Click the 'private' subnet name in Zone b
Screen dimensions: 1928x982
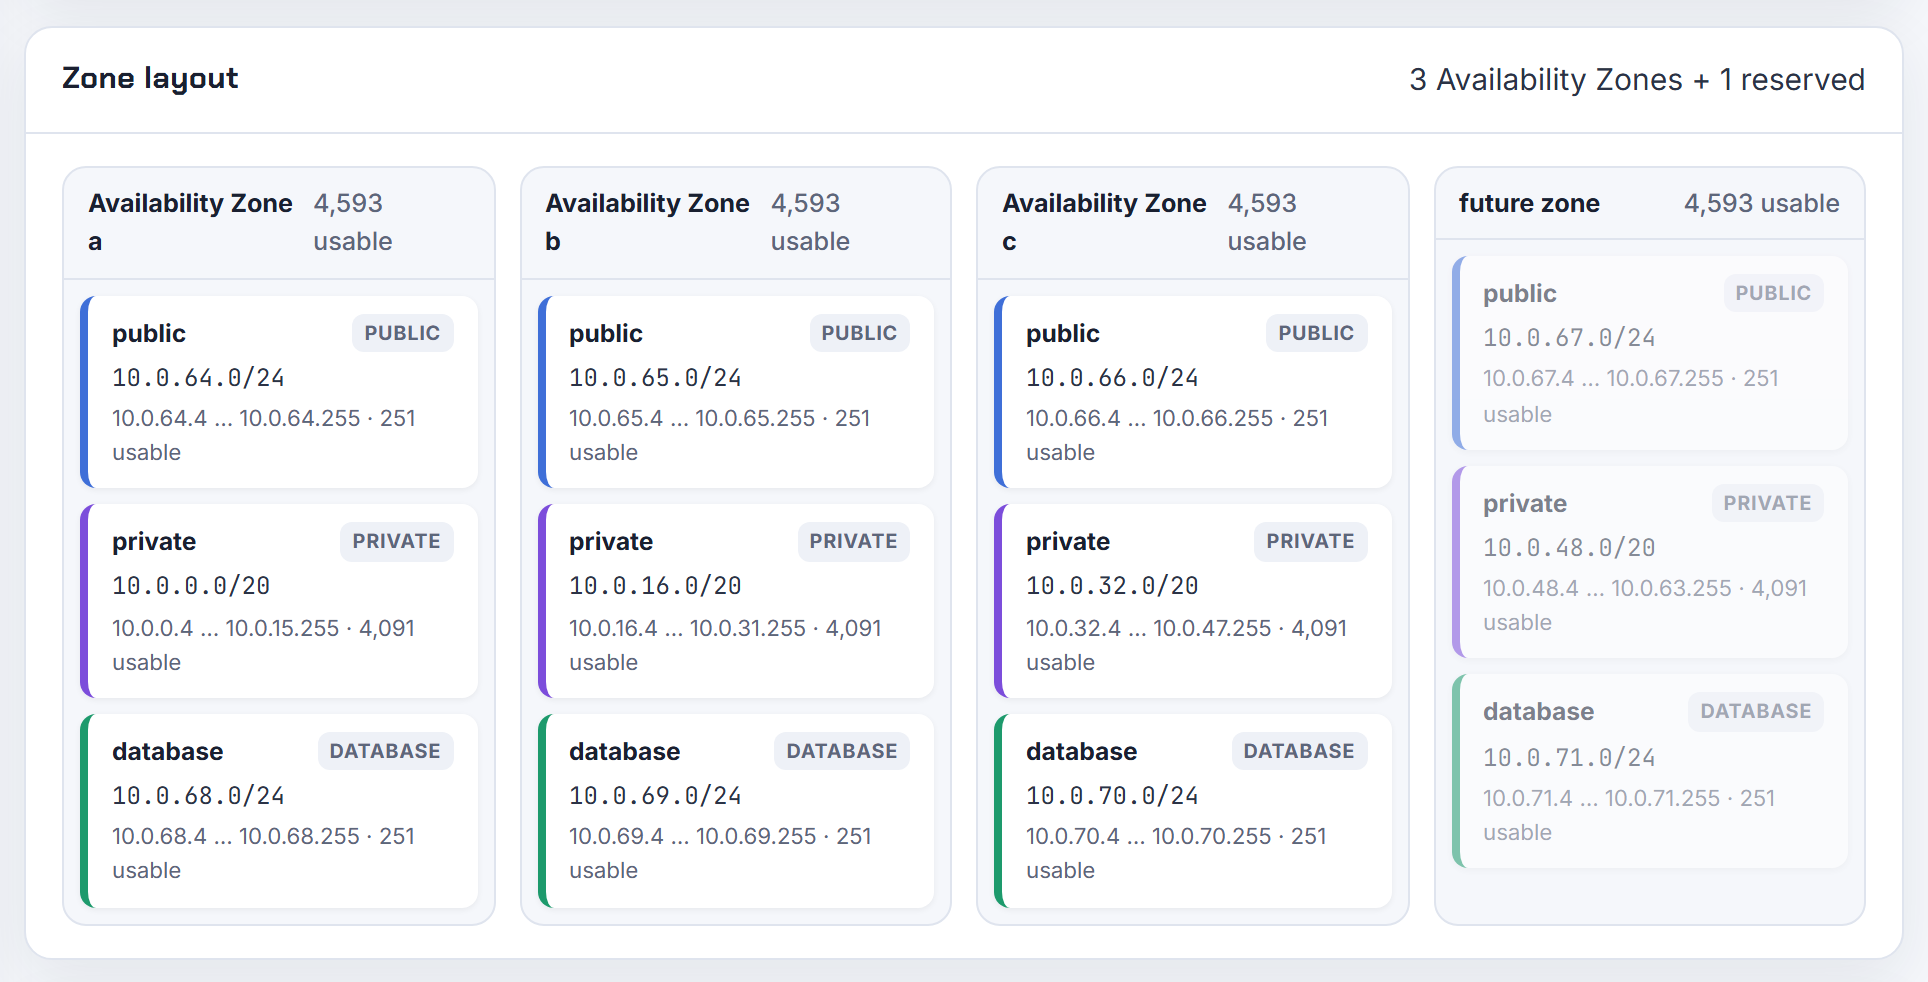611,541
